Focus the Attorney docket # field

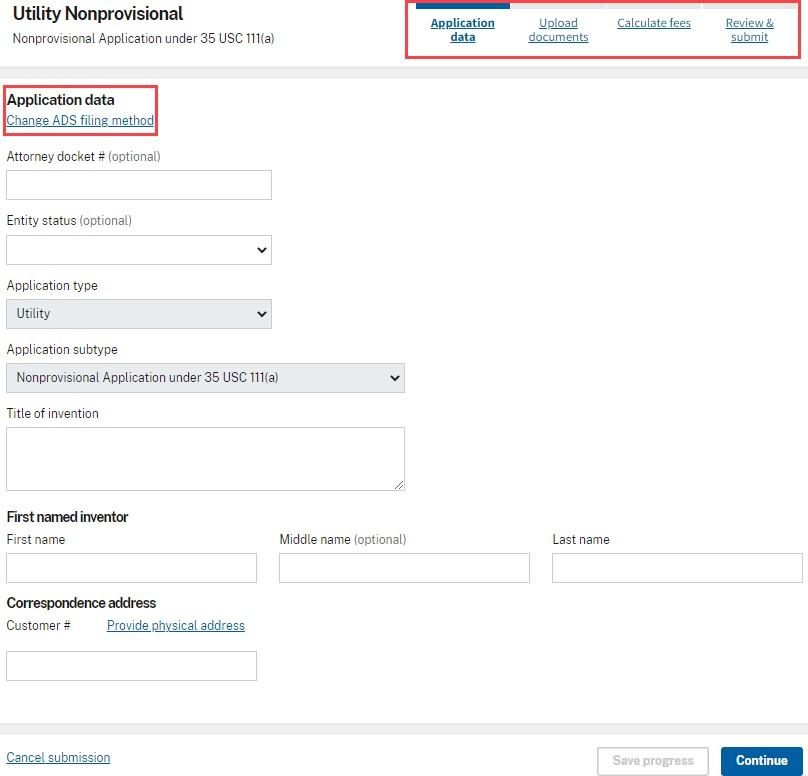pos(139,185)
